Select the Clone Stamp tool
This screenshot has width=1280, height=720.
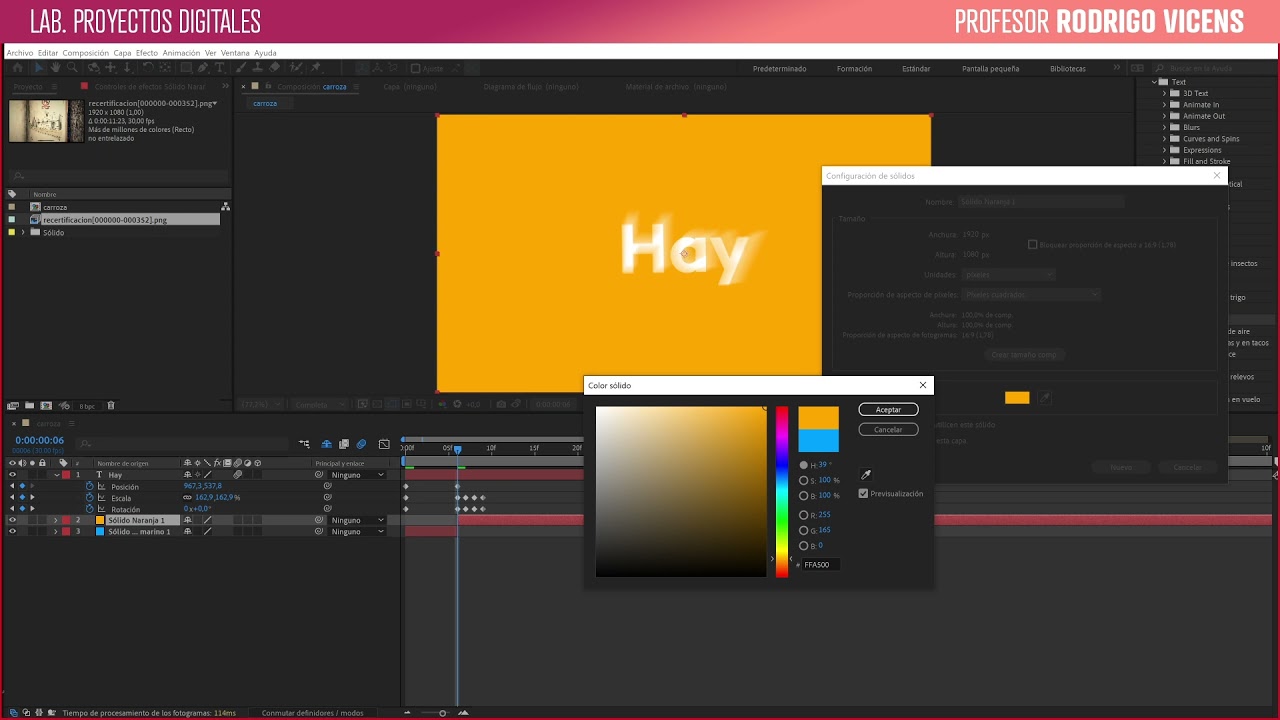(x=257, y=68)
